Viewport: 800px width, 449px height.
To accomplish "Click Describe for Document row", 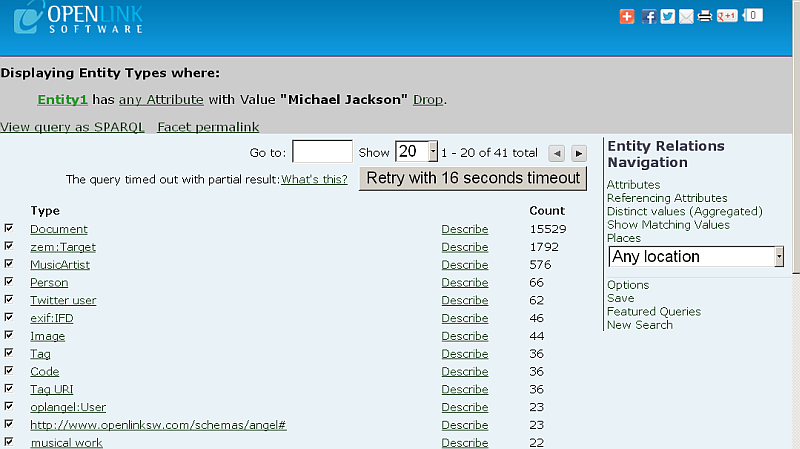I will [465, 229].
